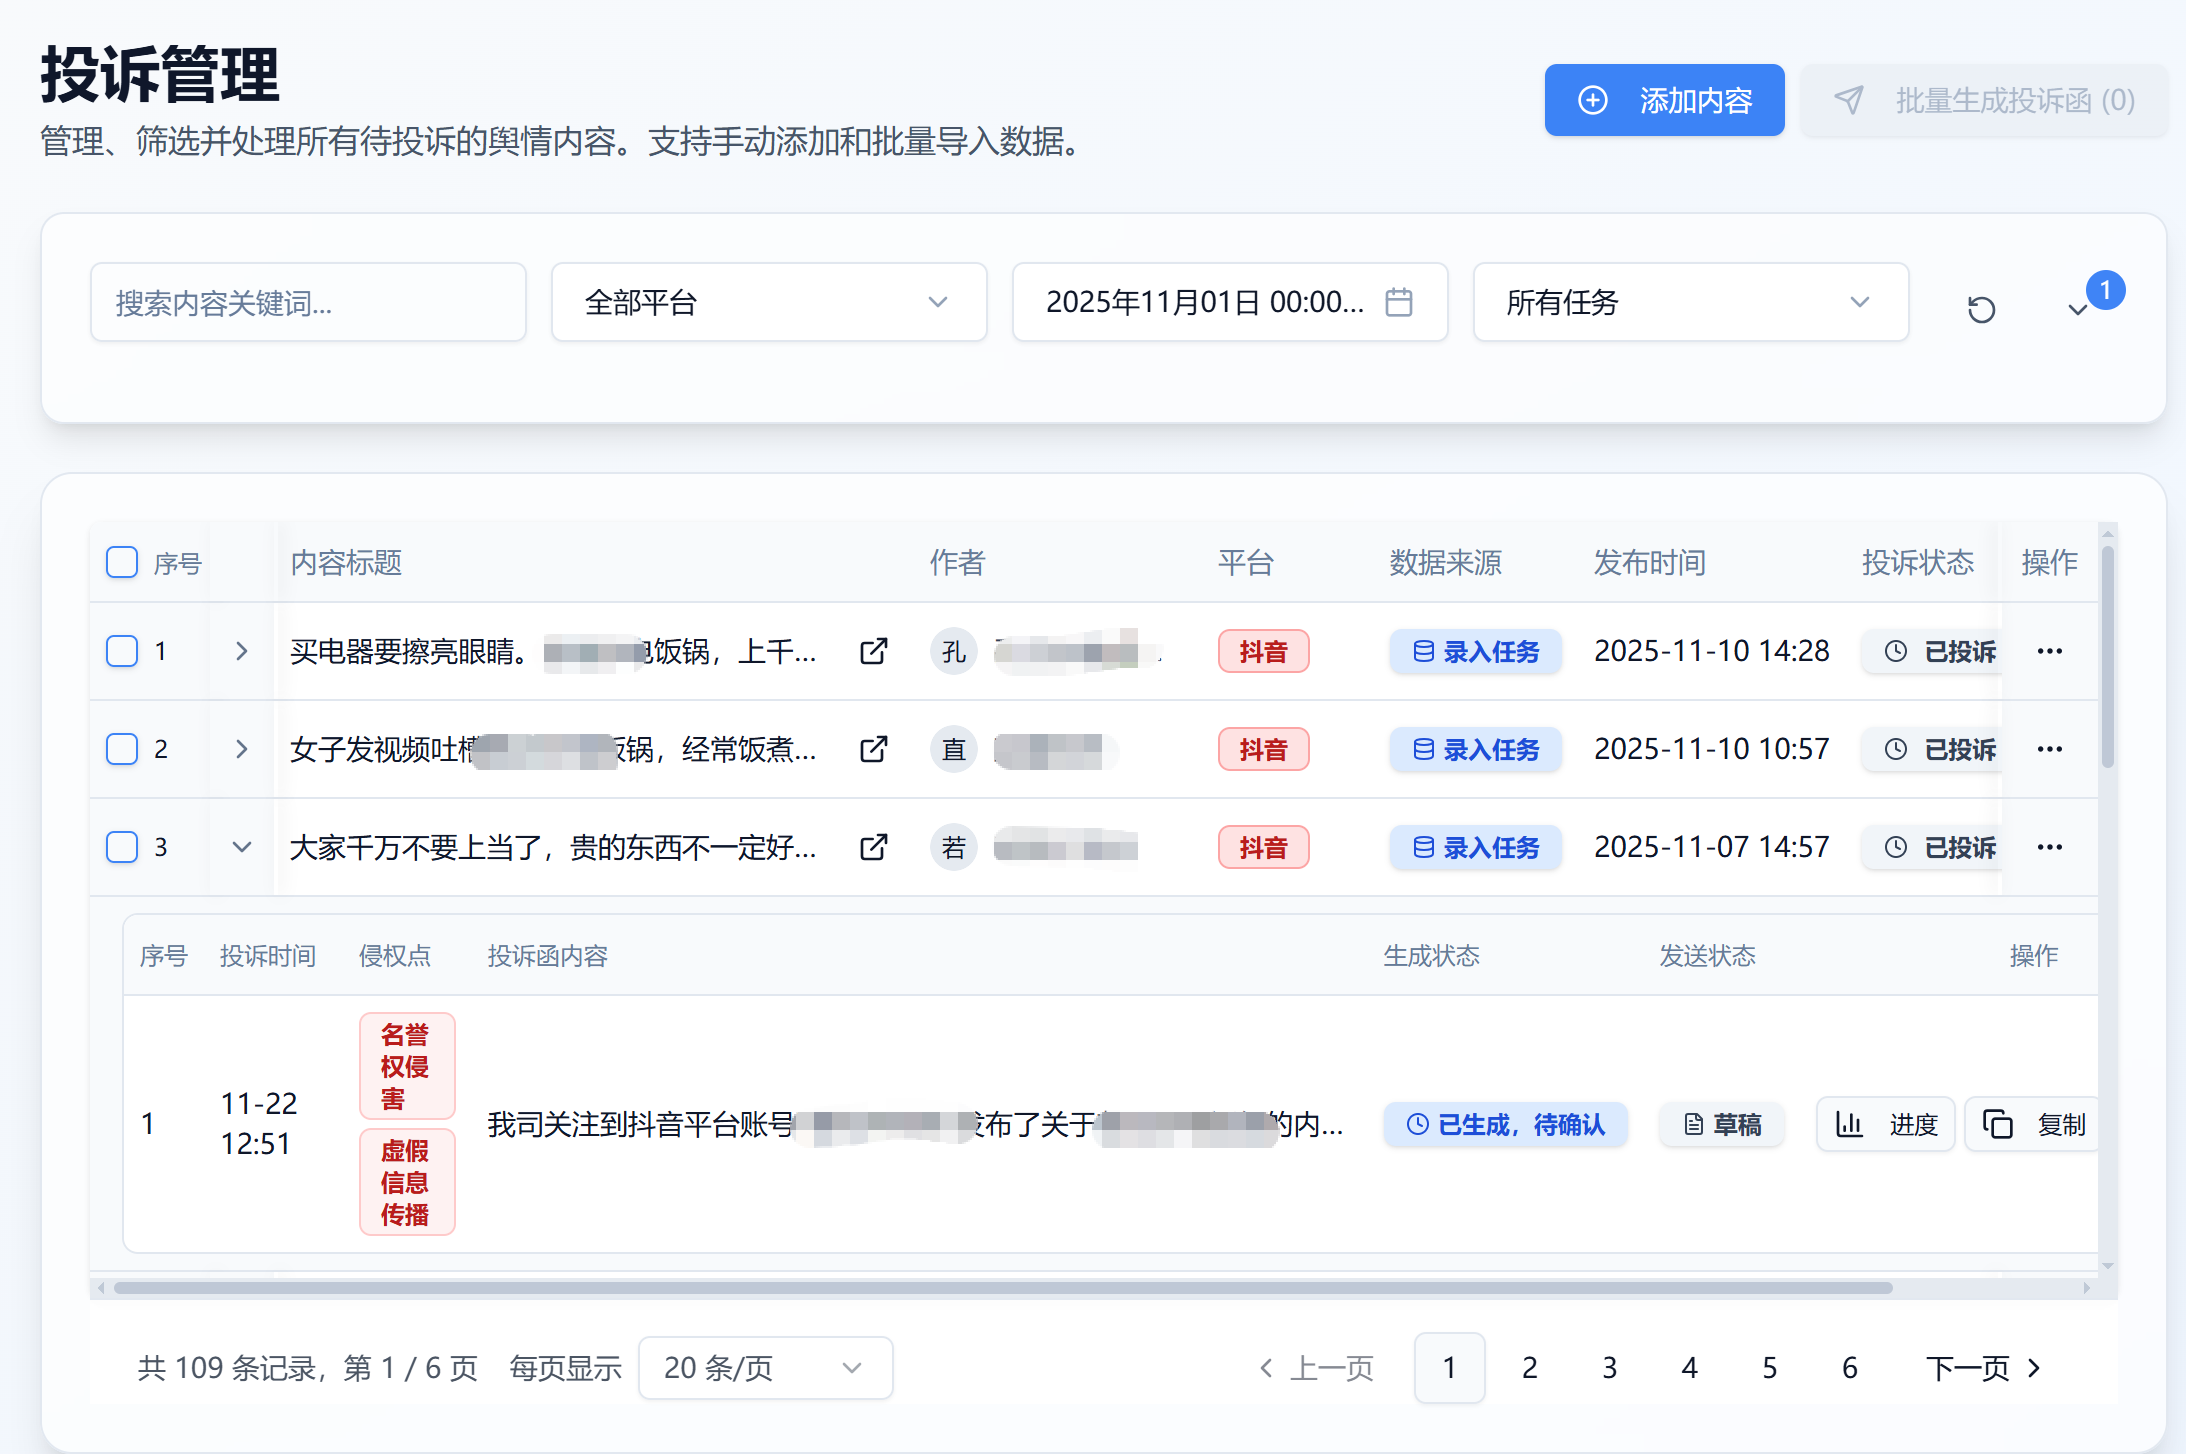The width and height of the screenshot is (2186, 1454).
Task: Click the copy icon button 复制
Action: coord(2033,1124)
